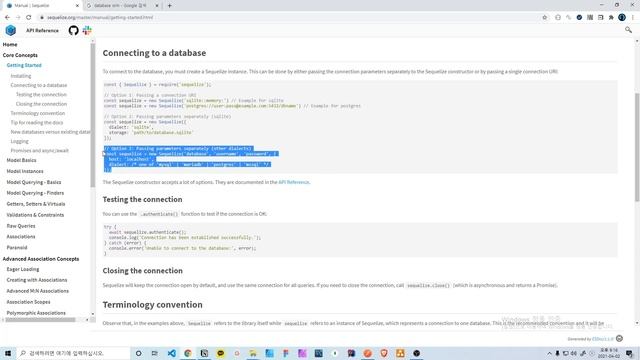Select Core Concepts in sidebar
The width and height of the screenshot is (640, 360).
(x=20, y=55)
